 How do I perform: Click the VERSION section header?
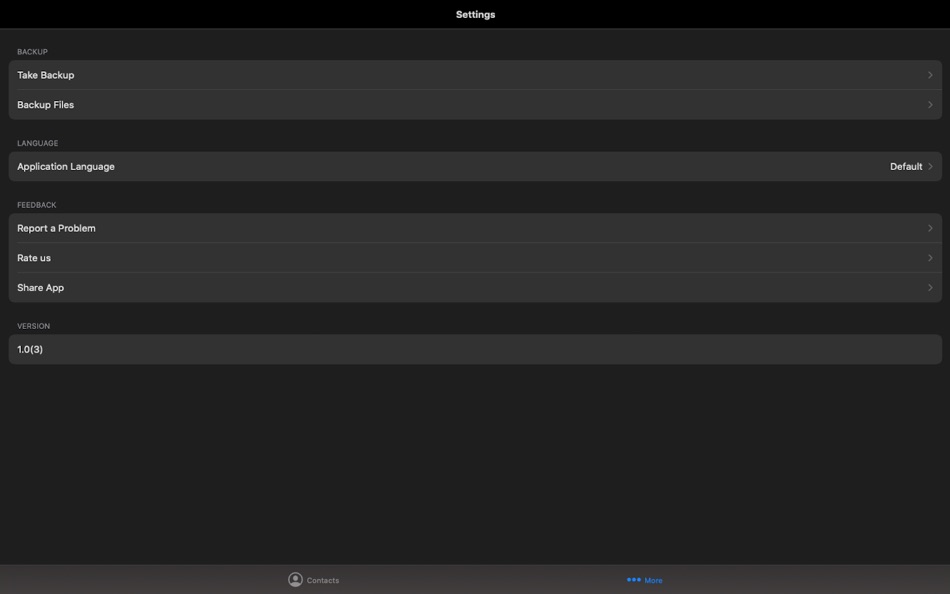(33, 326)
